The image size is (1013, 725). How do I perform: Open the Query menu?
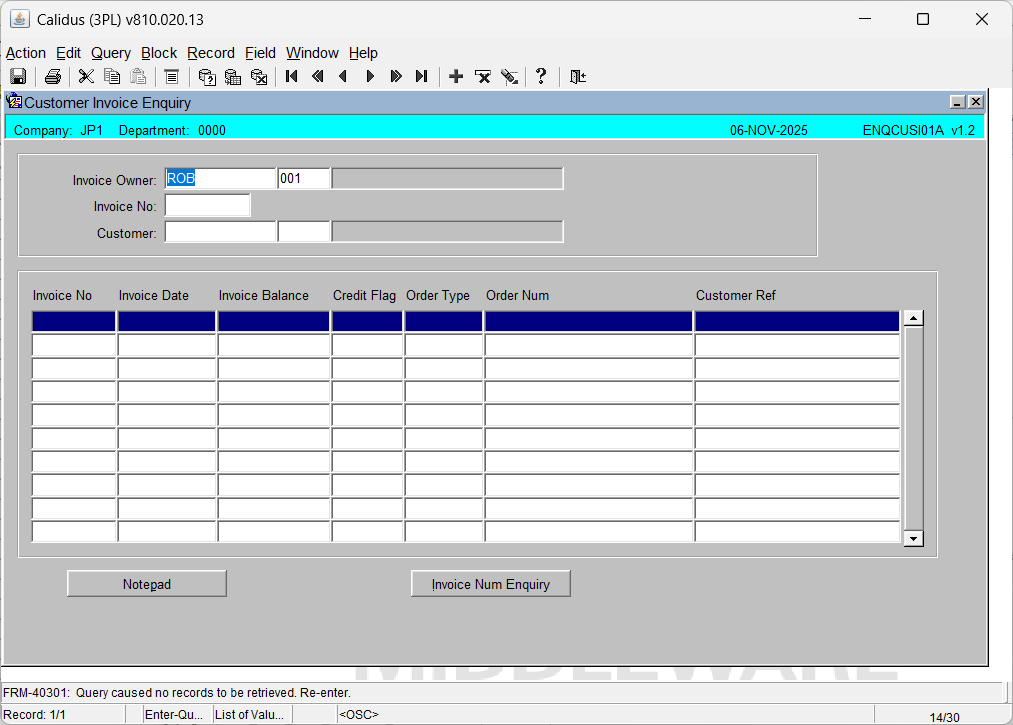tap(110, 53)
